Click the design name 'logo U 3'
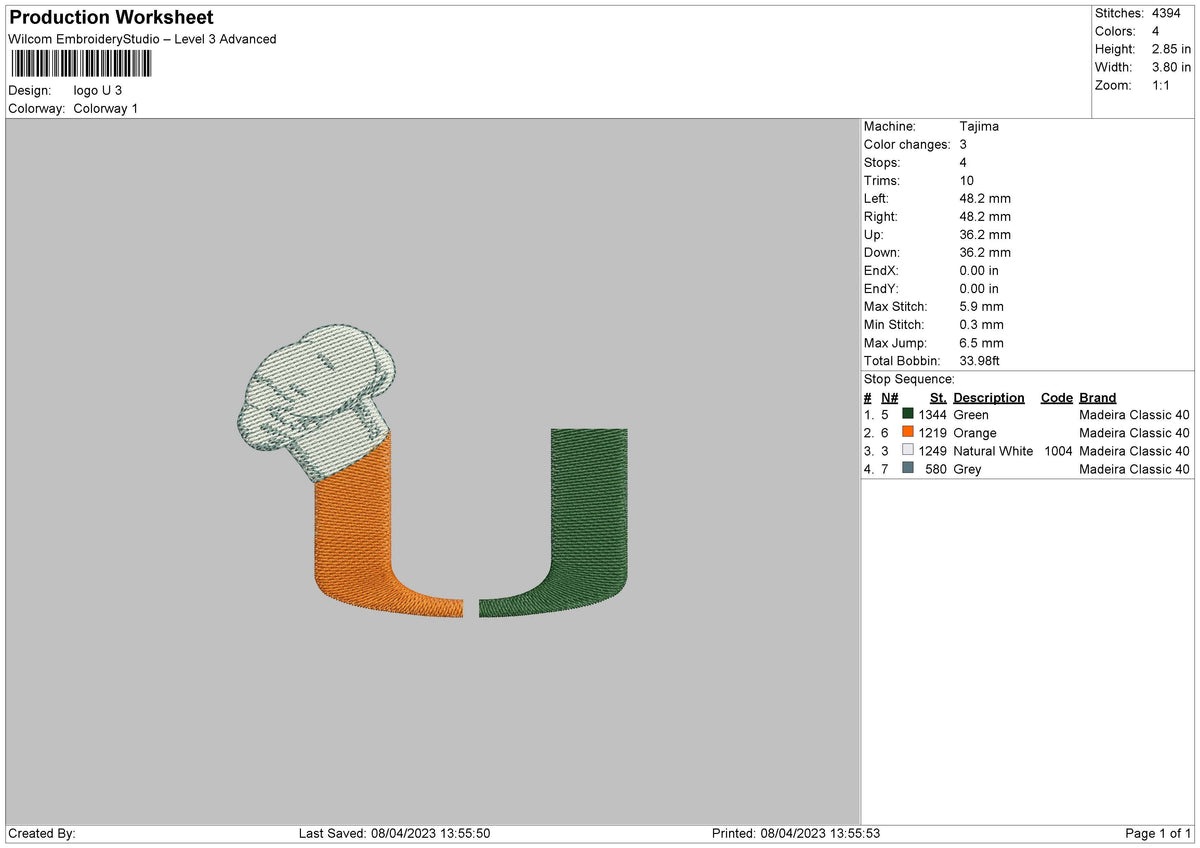 click(x=98, y=90)
